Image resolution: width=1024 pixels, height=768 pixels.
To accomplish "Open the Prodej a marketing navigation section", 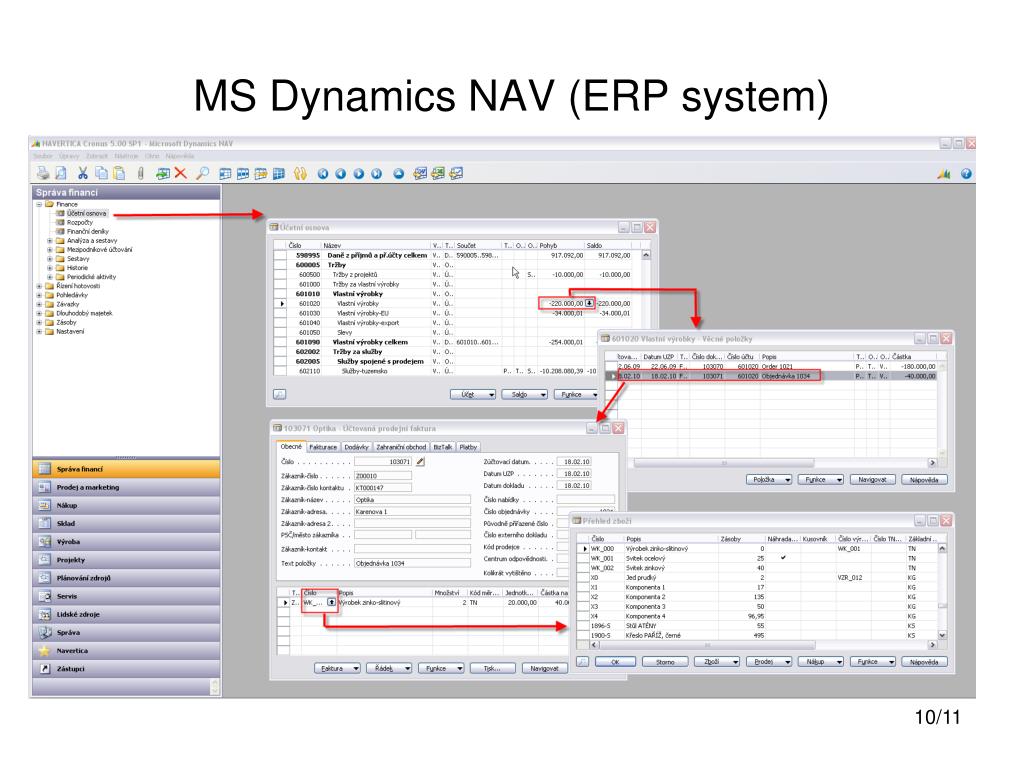I will (126, 487).
